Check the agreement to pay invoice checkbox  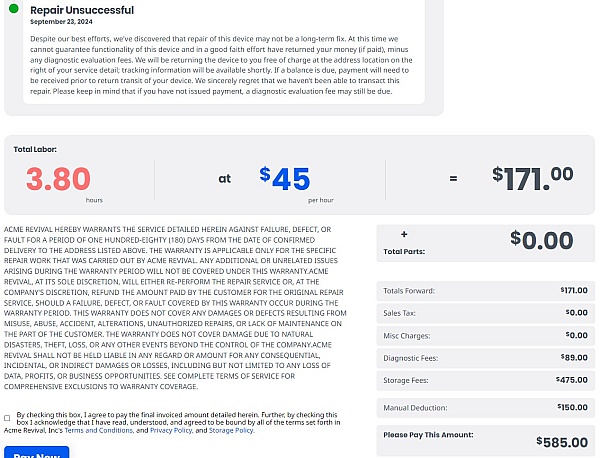(x=8, y=418)
